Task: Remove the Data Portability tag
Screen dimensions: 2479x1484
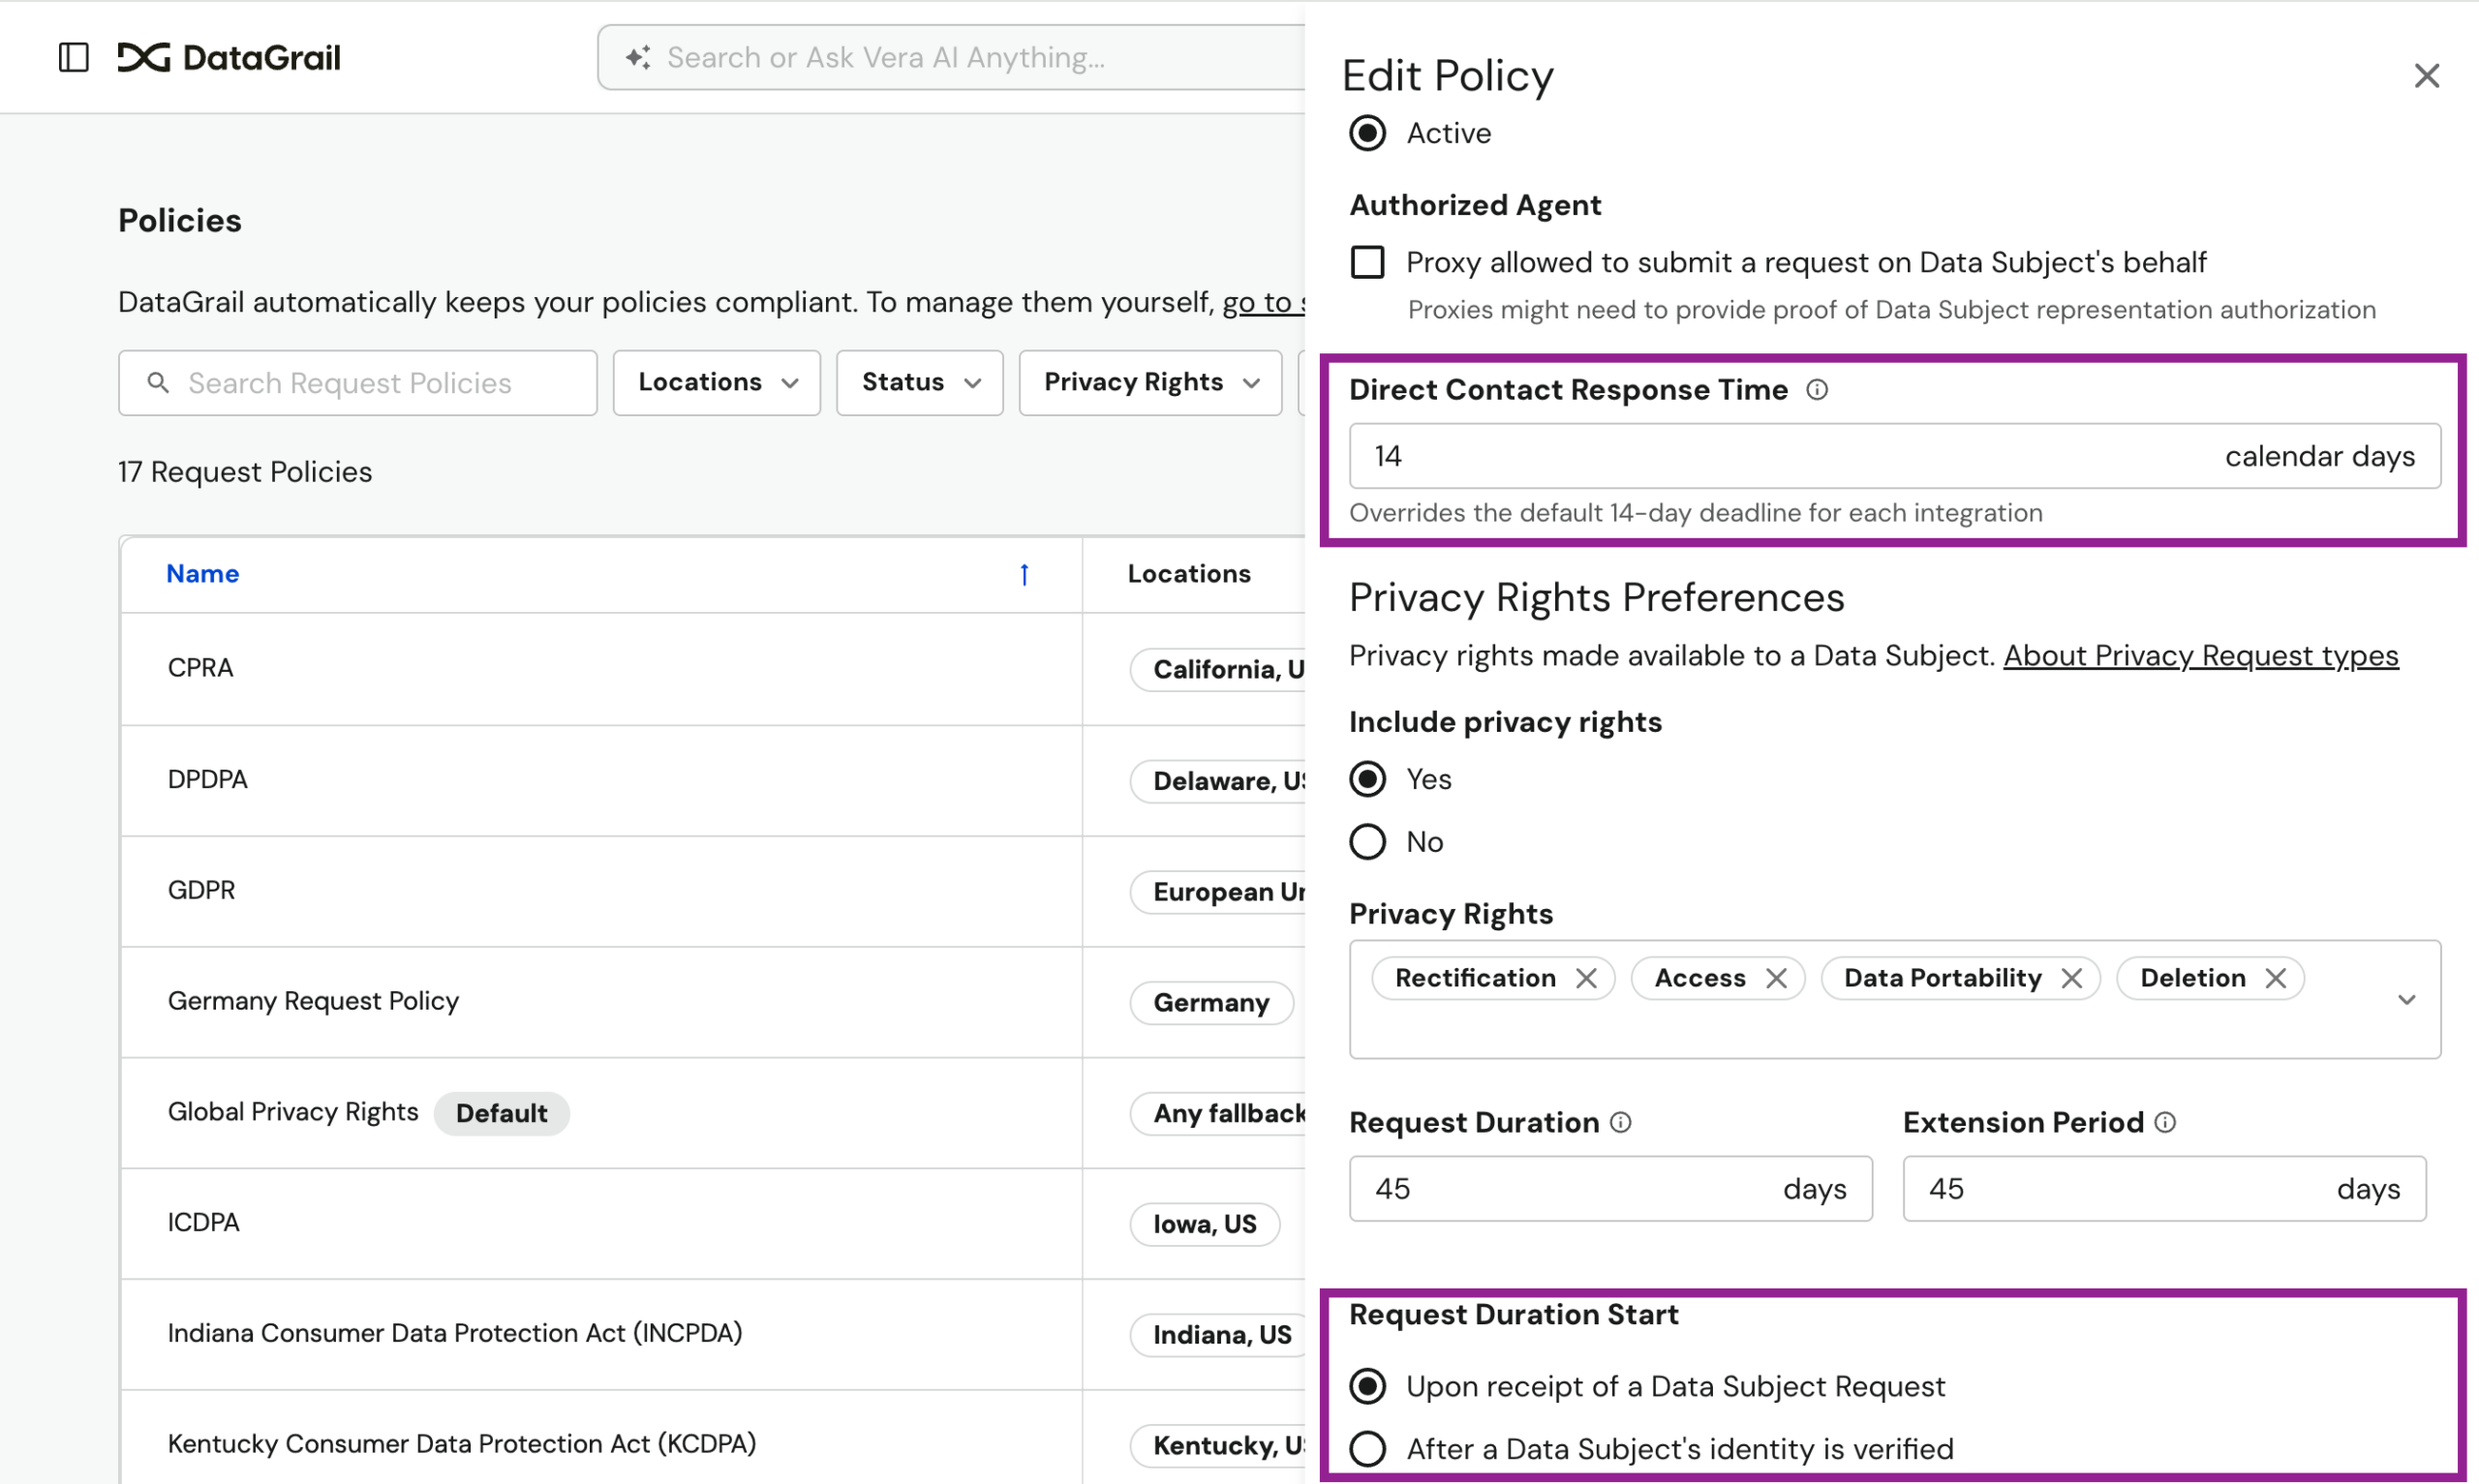Action: click(x=2071, y=978)
